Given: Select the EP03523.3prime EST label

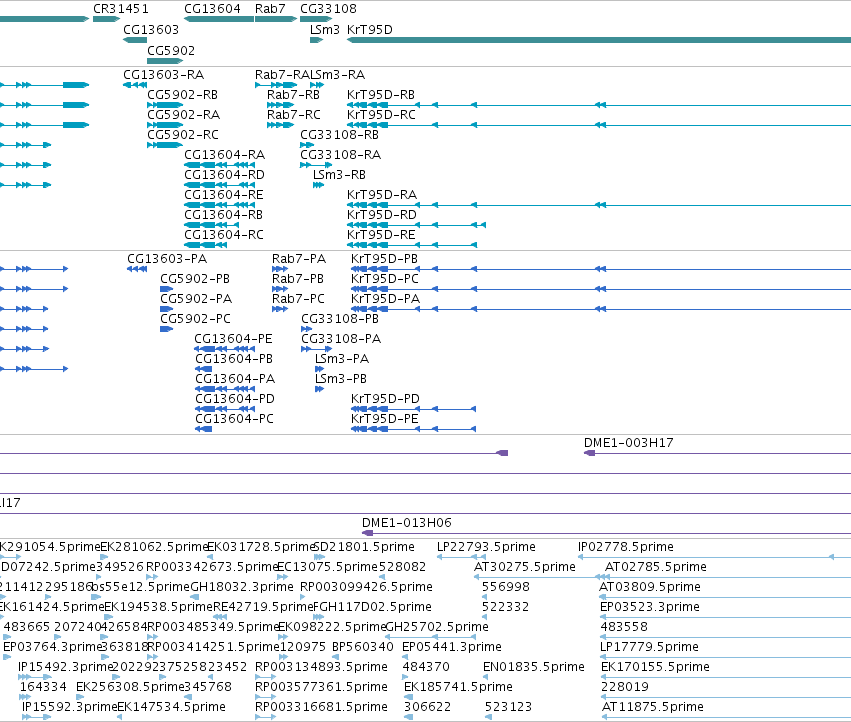Looking at the screenshot, I should pyautogui.click(x=650, y=607).
